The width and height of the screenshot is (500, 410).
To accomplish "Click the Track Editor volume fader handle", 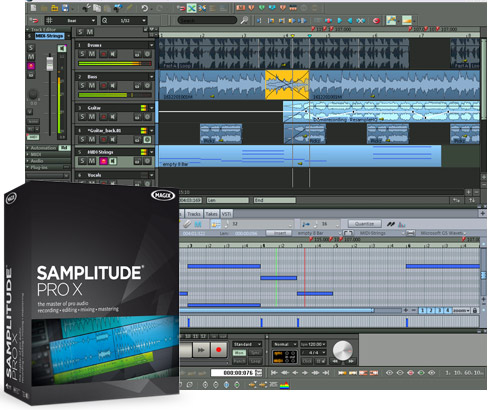I will [x=50, y=63].
